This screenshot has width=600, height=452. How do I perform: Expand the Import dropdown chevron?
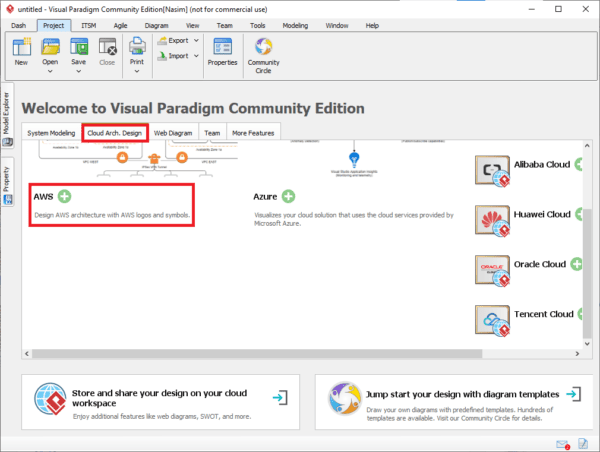196,56
